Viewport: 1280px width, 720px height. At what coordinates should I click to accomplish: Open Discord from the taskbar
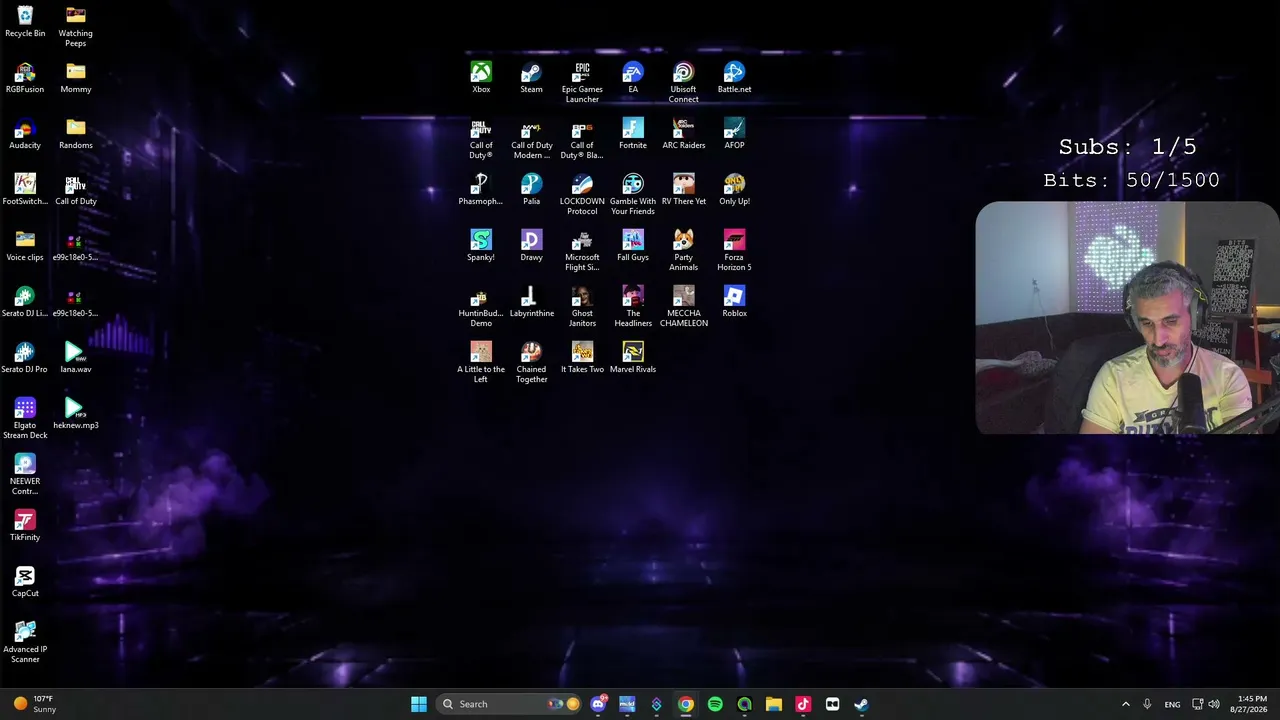coord(598,704)
